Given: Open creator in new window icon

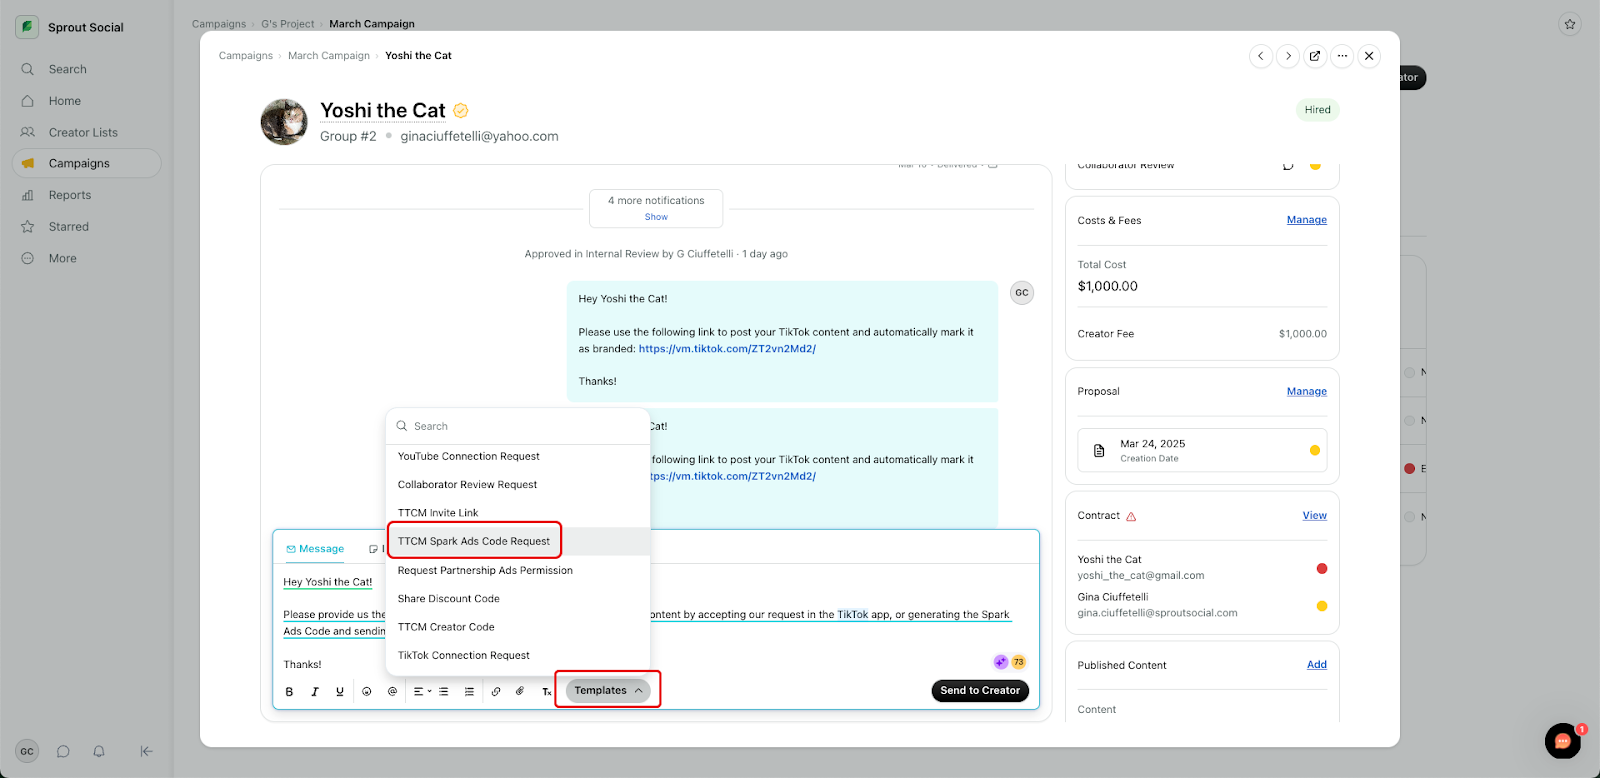Looking at the screenshot, I should click(1315, 56).
